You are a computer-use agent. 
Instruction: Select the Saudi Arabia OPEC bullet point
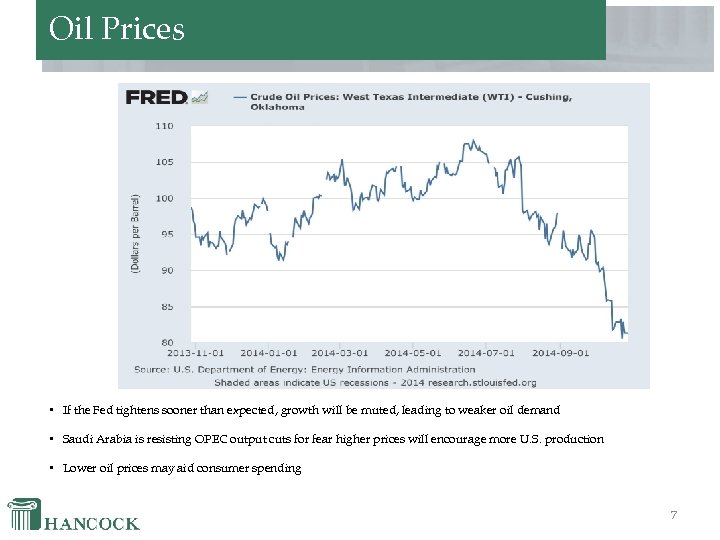point(333,439)
